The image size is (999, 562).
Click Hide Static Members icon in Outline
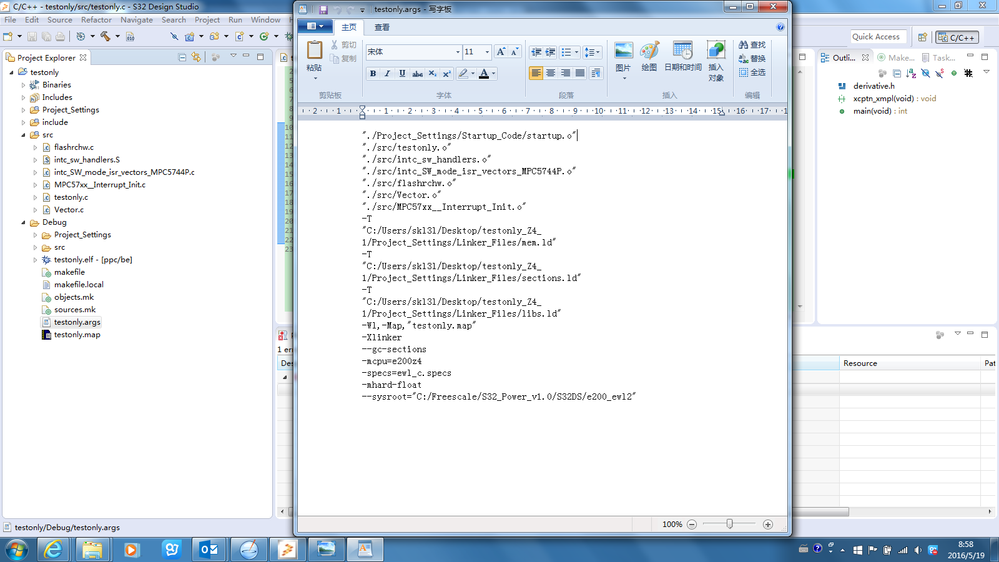(x=940, y=73)
